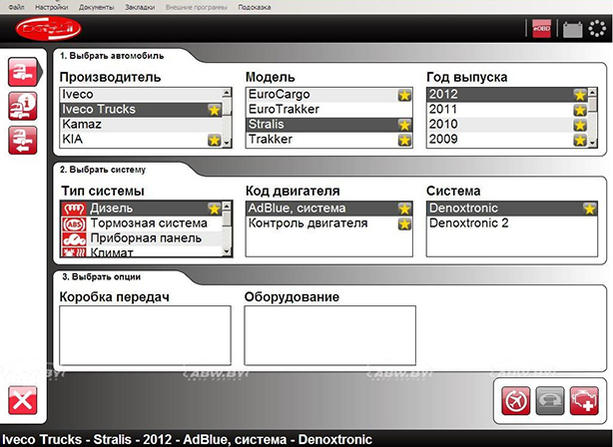Toggle favorite star for Контроль двигателя
Image resolution: width=613 pixels, height=447 pixels.
coord(405,224)
